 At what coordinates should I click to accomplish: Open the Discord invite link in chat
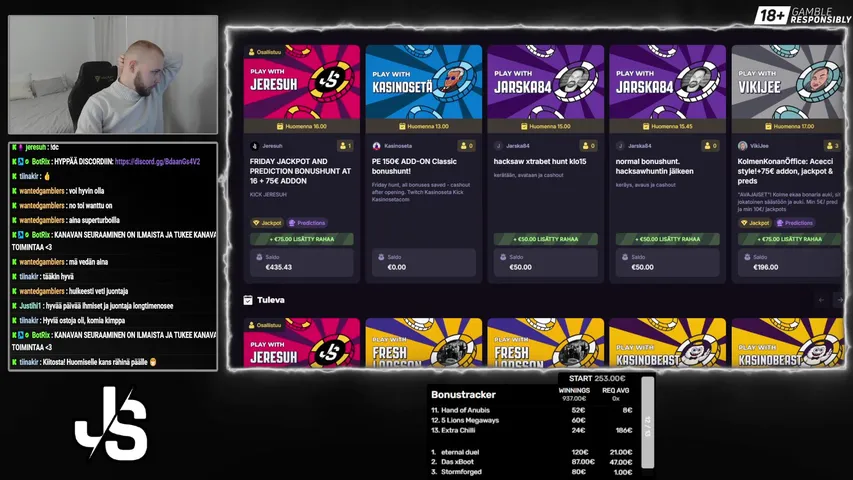pyautogui.click(x=157, y=162)
